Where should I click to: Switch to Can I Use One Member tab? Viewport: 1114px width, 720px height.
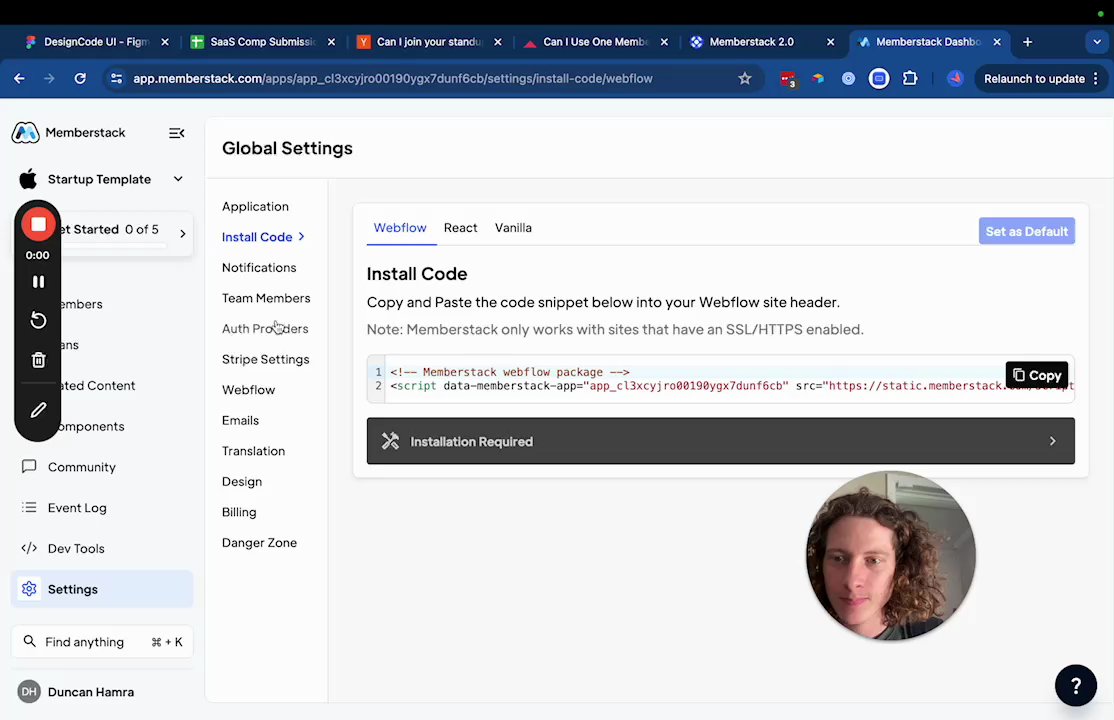coord(595,42)
